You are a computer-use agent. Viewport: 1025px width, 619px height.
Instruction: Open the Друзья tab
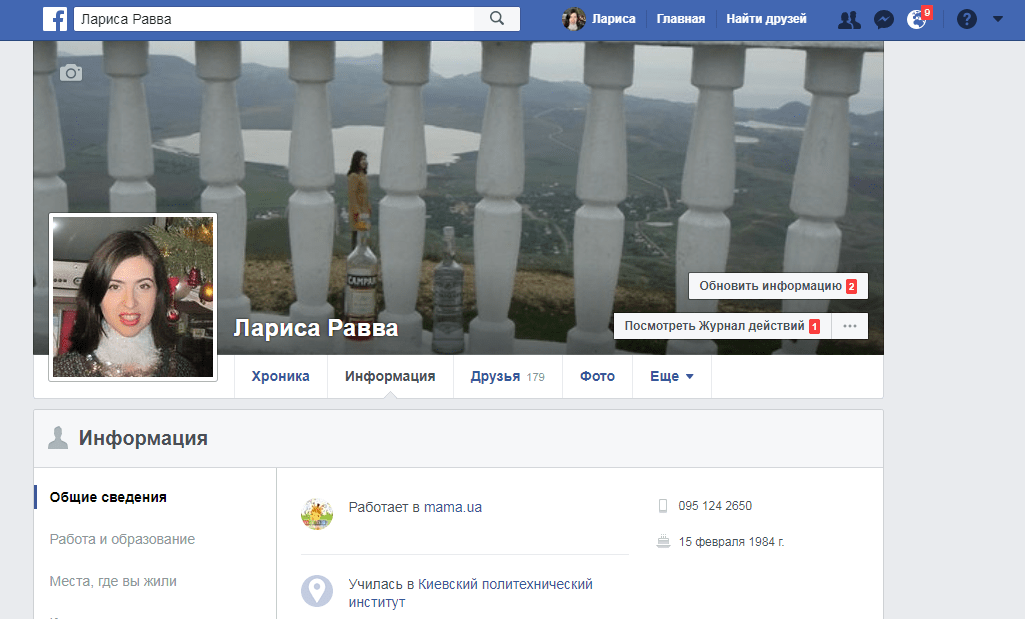click(507, 377)
